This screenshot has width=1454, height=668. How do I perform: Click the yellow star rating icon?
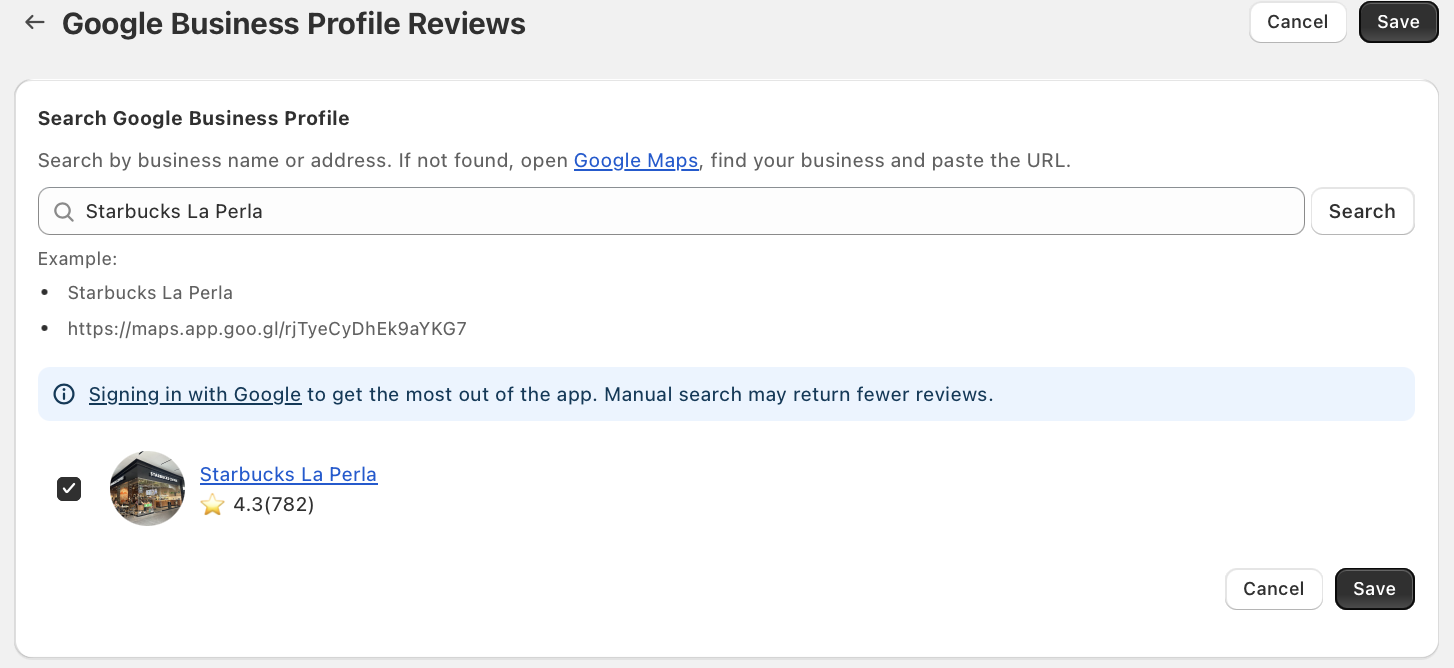pyautogui.click(x=212, y=505)
